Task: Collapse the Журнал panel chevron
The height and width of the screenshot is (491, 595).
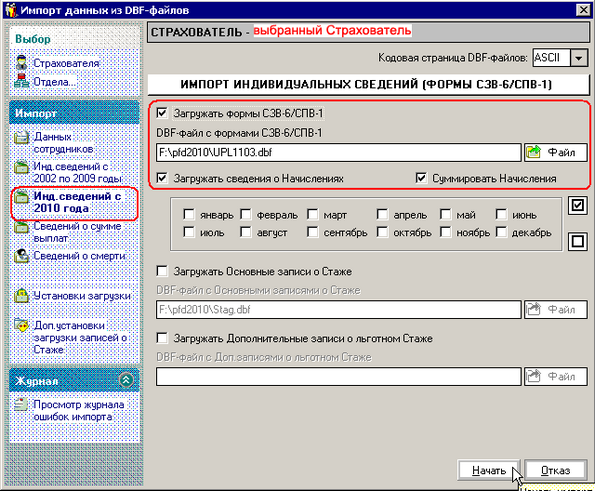Action: click(x=126, y=379)
